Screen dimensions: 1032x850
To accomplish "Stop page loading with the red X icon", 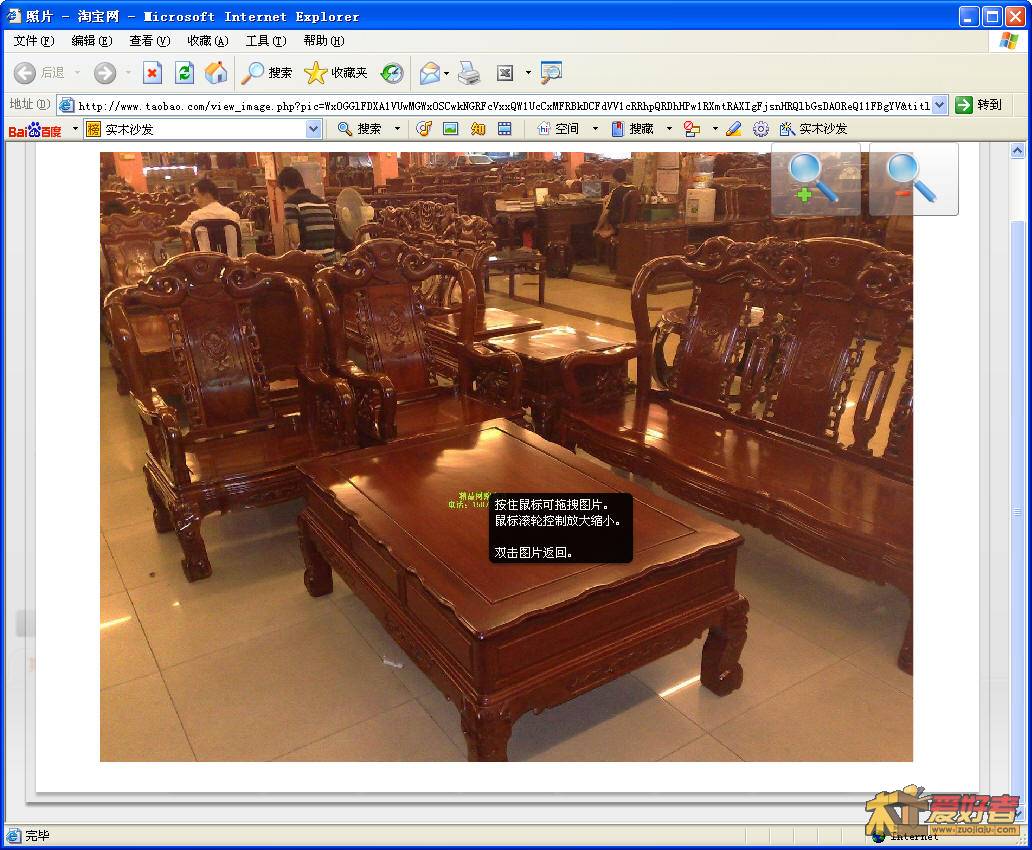I will 152,73.
